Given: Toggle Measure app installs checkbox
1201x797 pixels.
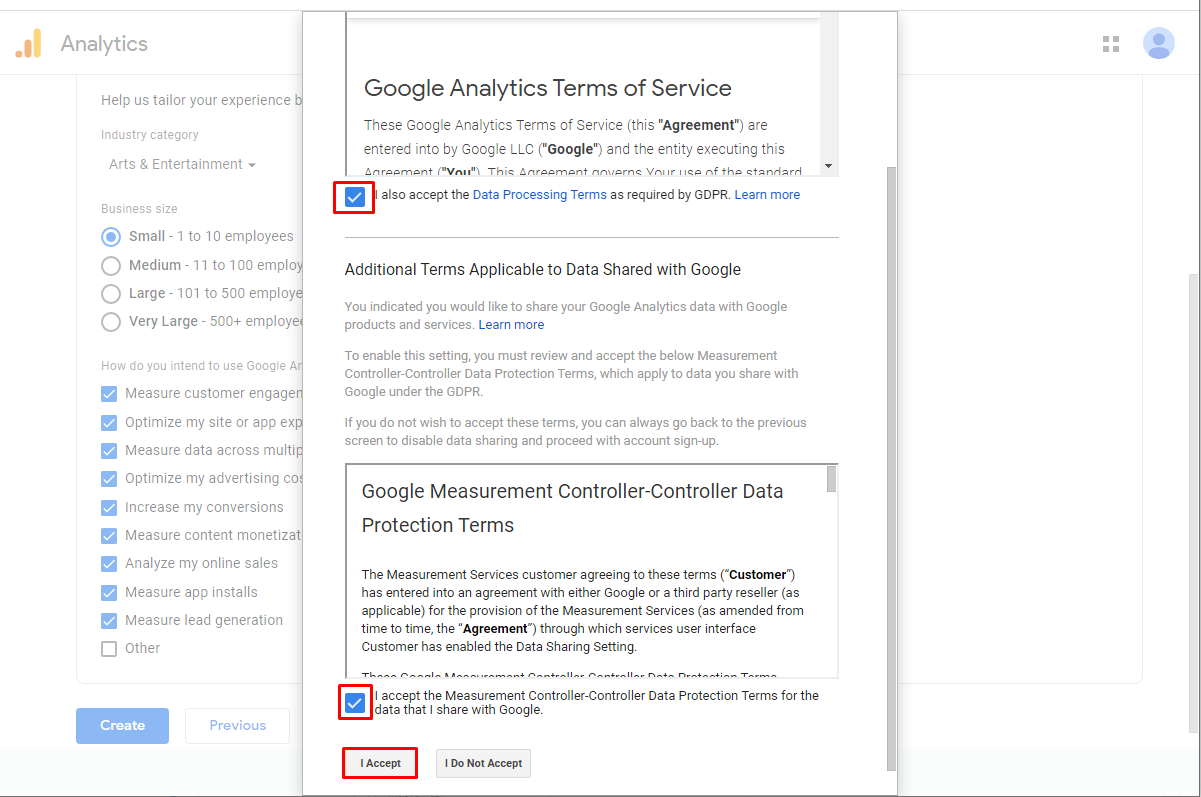Looking at the screenshot, I should [x=109, y=592].
